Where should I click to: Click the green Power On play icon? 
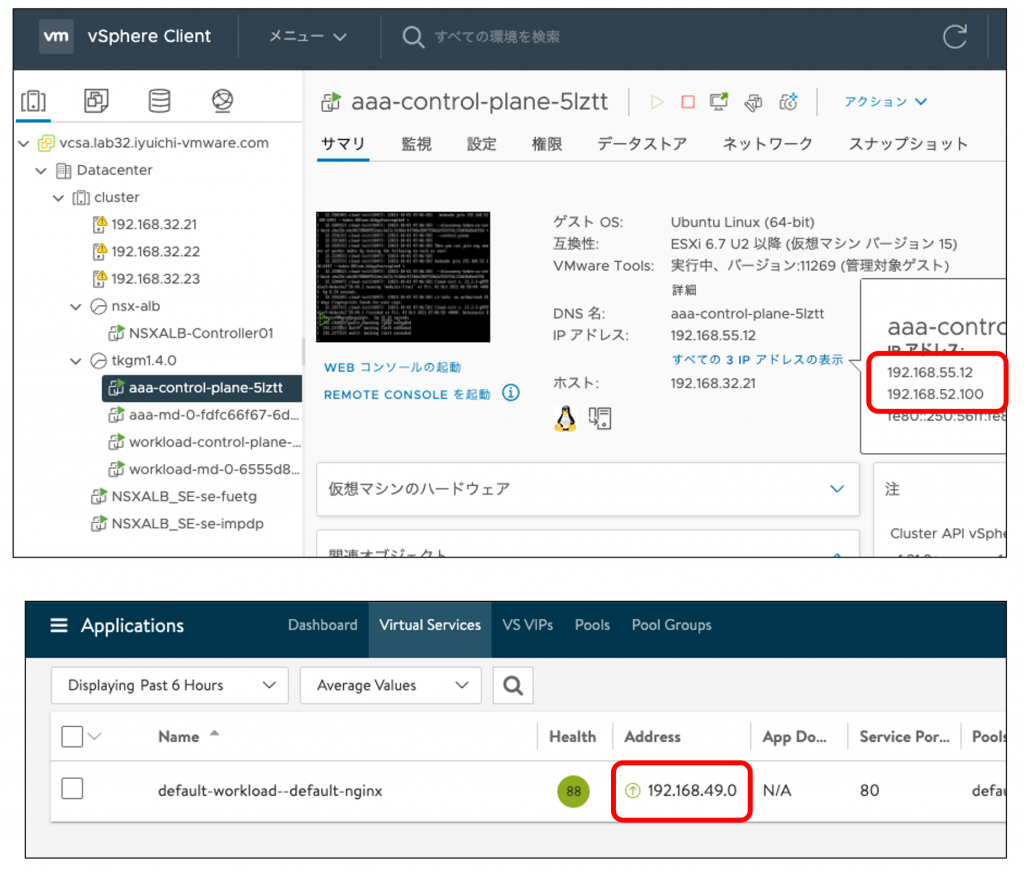coord(656,102)
